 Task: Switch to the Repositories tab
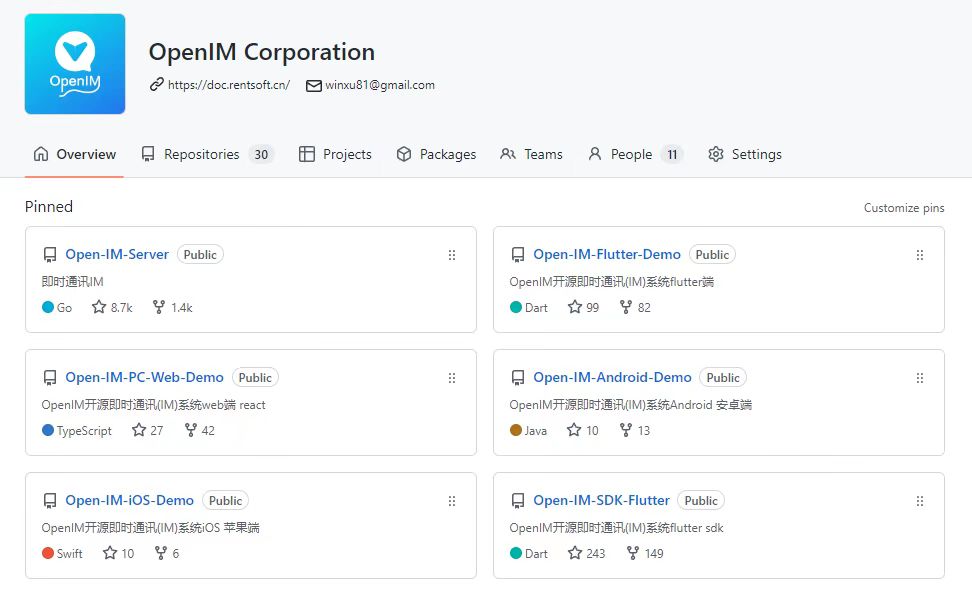(207, 154)
